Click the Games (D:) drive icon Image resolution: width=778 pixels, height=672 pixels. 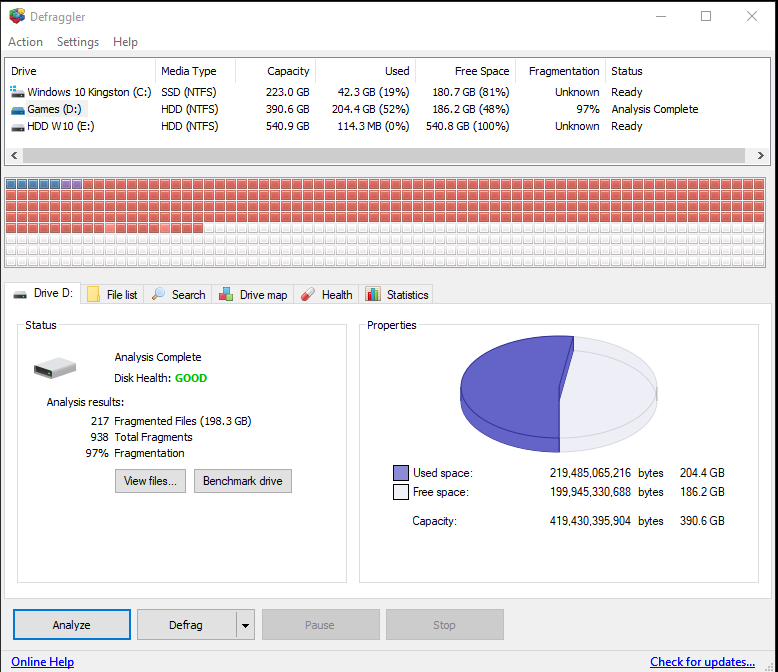point(18,110)
